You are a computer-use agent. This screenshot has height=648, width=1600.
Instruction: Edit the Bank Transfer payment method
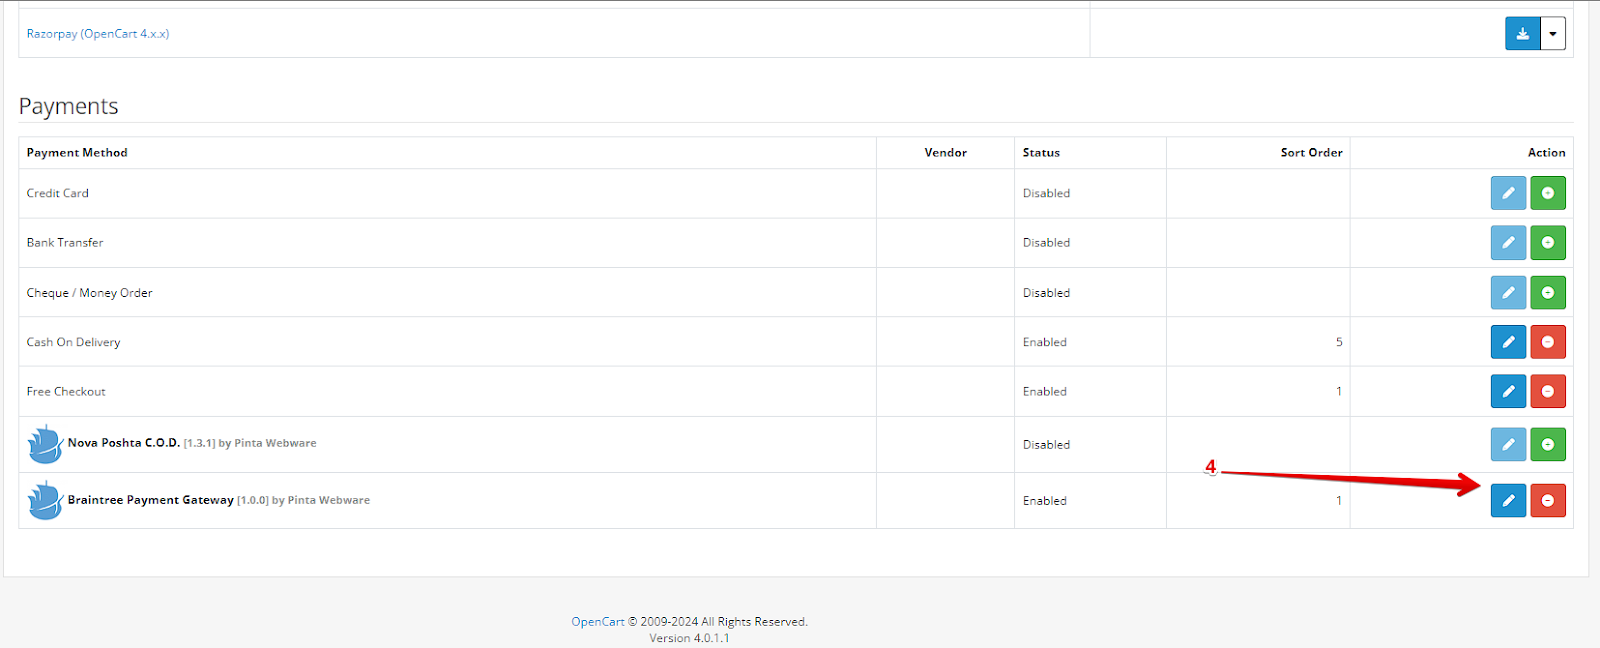coord(1508,242)
